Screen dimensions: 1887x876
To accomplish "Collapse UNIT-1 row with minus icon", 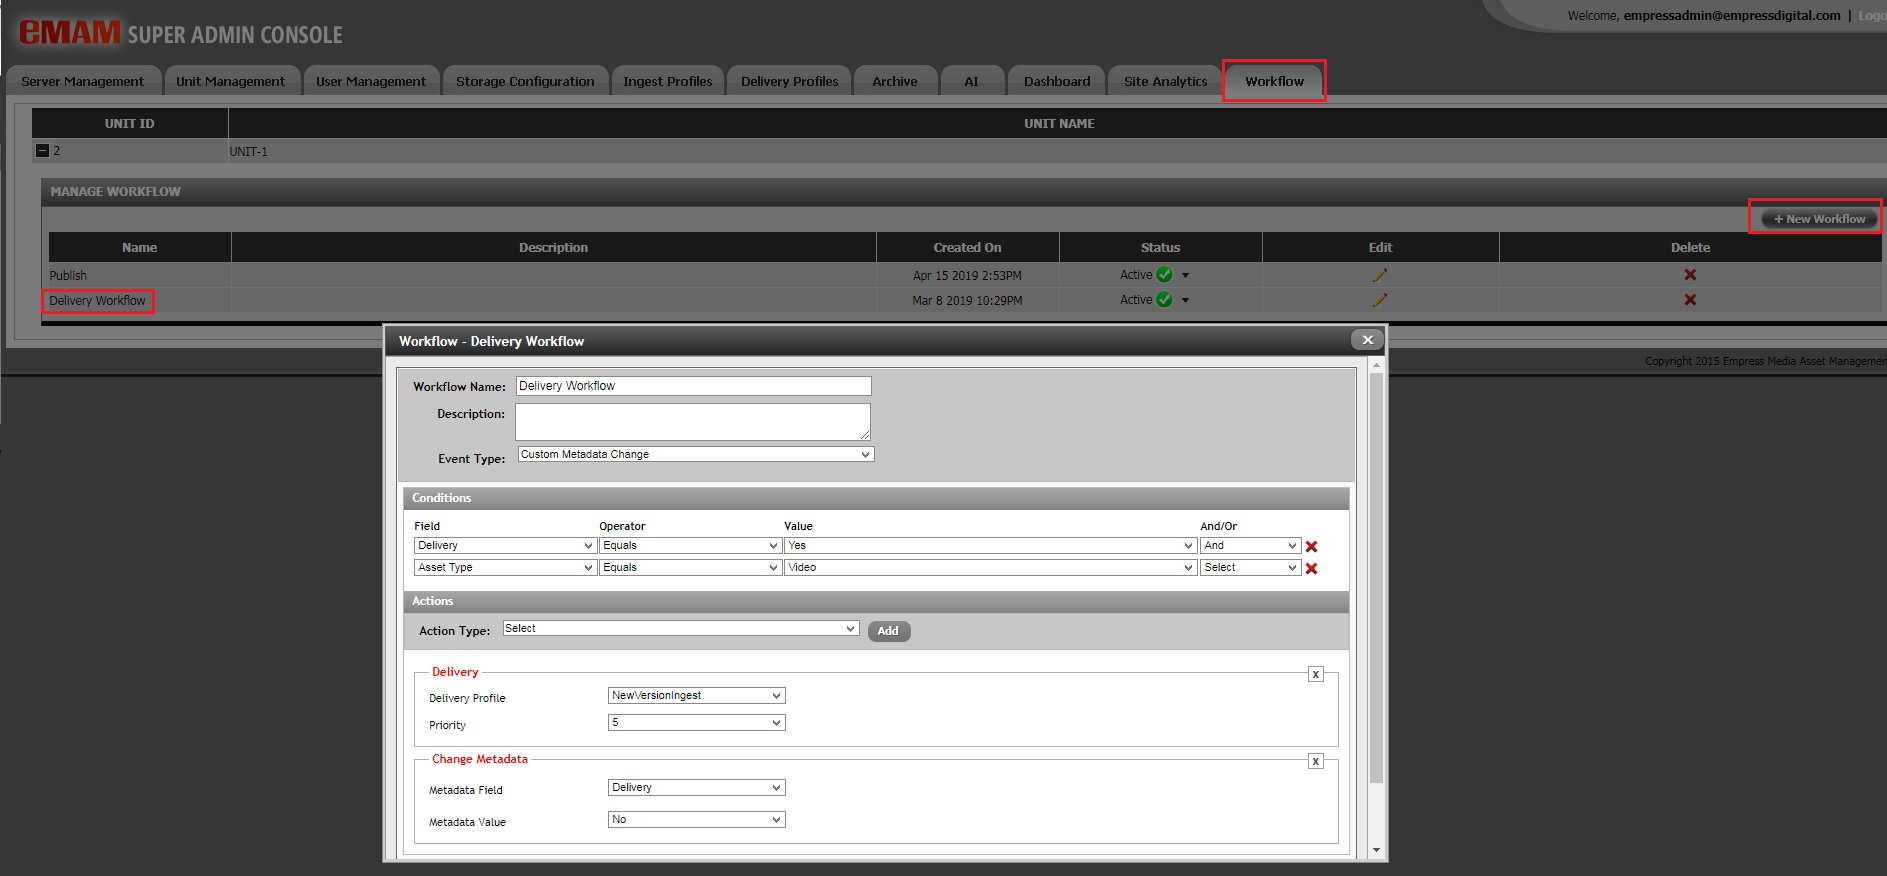I will [x=42, y=151].
